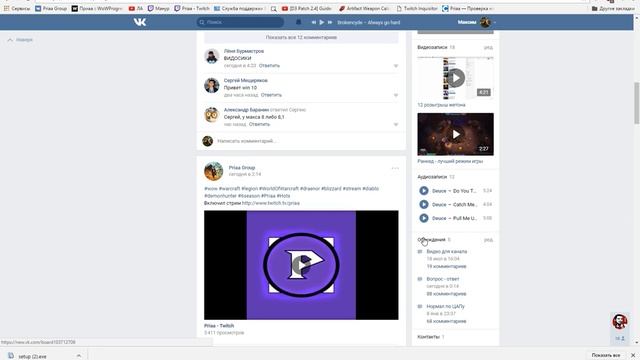Open the Обсуждения section header
The height and width of the screenshot is (360, 640).
(x=431, y=240)
